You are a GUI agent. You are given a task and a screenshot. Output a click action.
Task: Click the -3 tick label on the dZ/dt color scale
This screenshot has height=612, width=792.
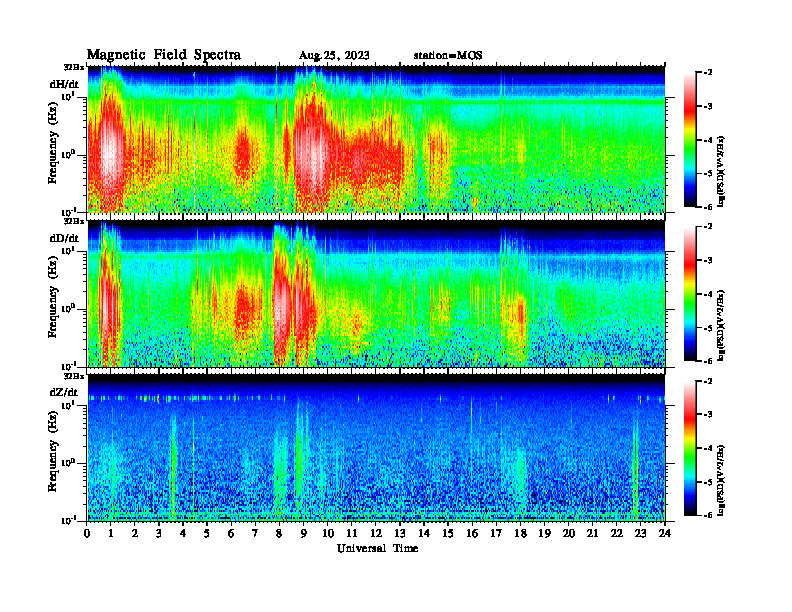click(708, 415)
